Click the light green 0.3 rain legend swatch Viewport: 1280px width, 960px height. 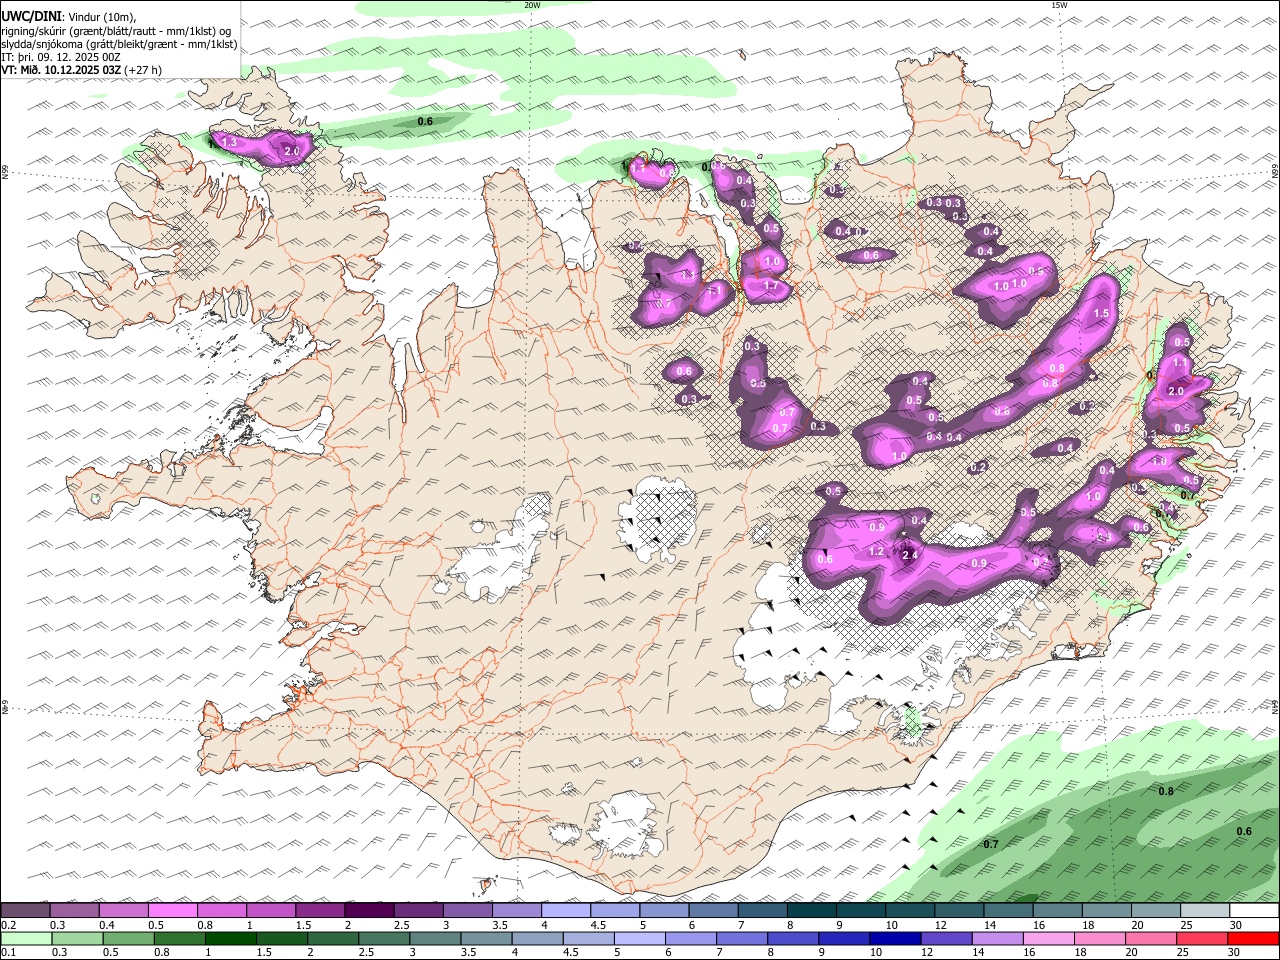[x=77, y=939]
